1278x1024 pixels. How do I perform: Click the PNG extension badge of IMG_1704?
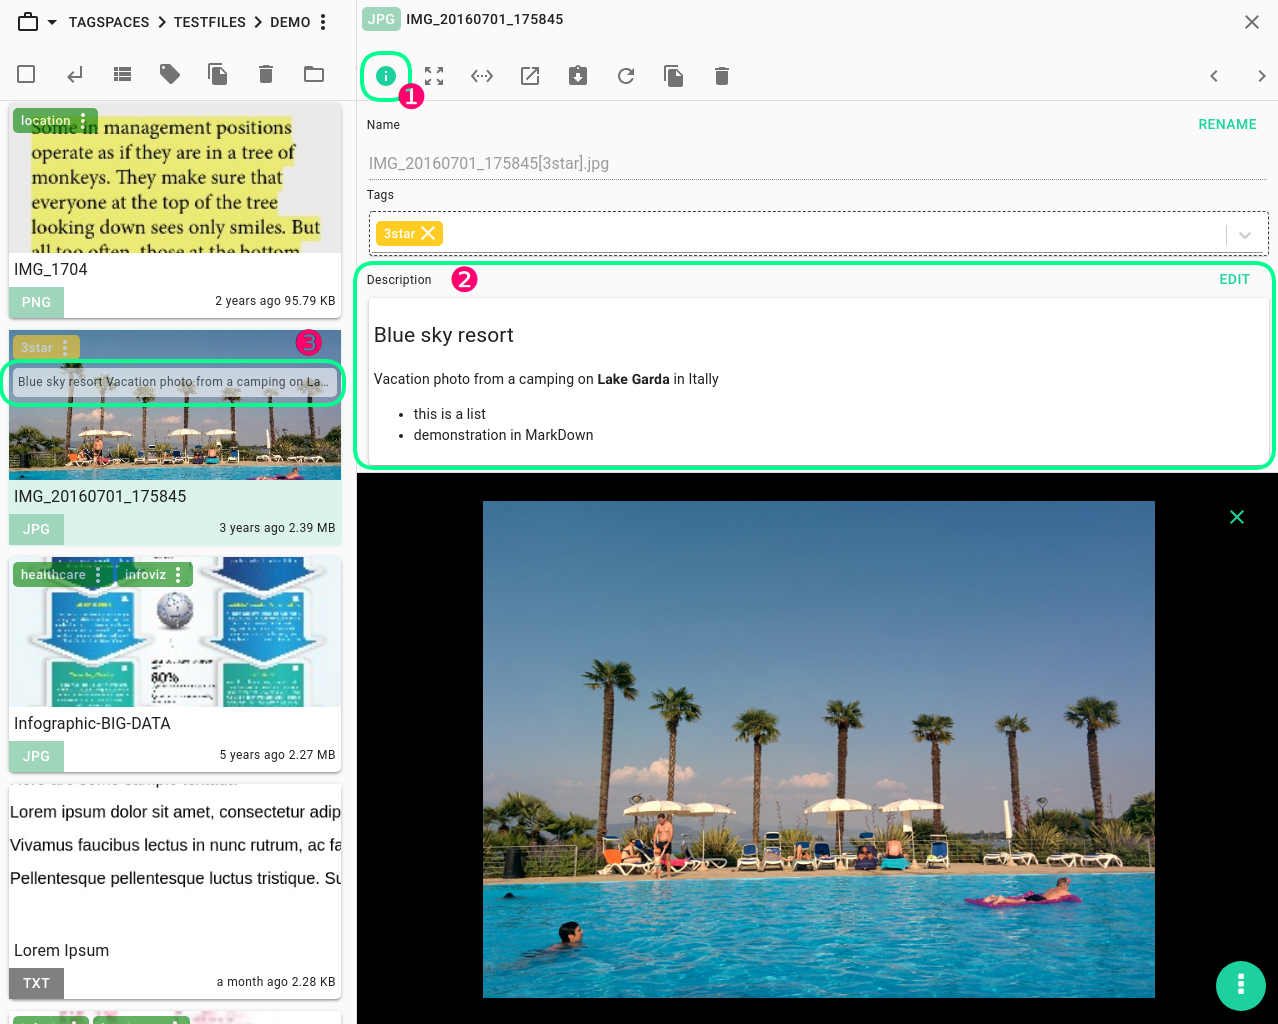[x=36, y=302]
